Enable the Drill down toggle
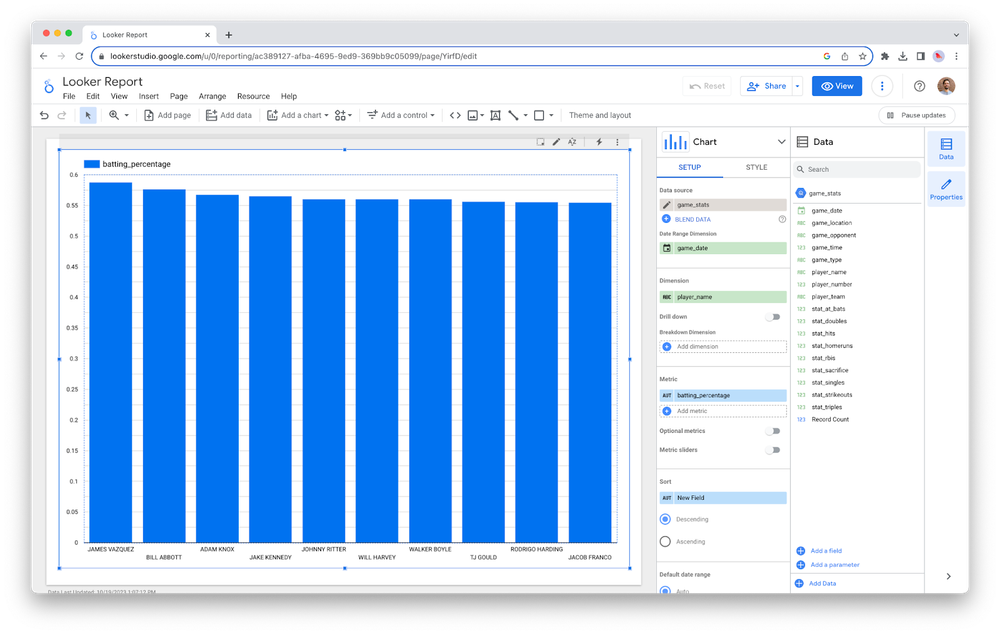This screenshot has height=634, width=1000. 772,317
